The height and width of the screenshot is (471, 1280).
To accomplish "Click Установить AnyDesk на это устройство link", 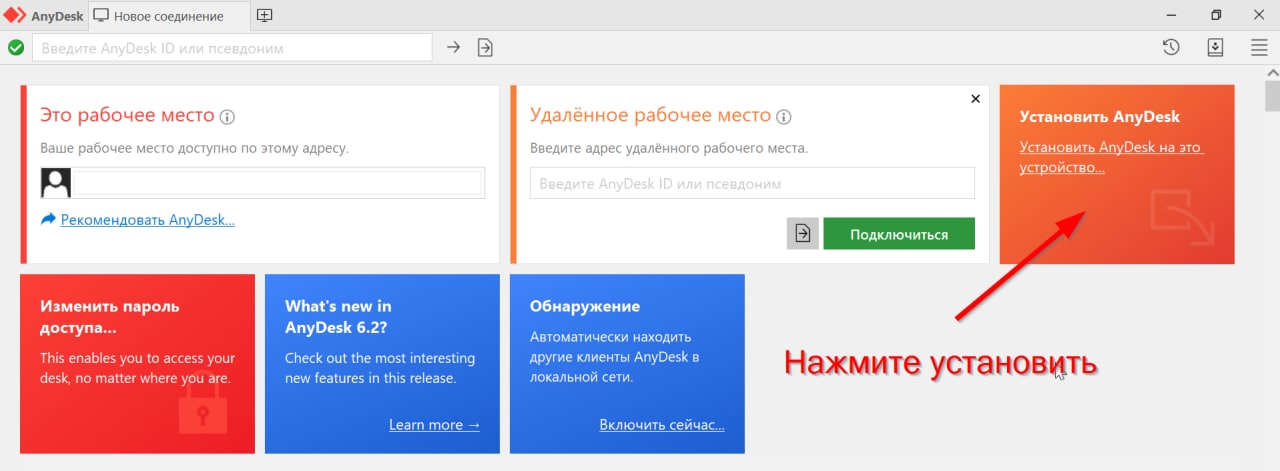I will click(x=1111, y=157).
